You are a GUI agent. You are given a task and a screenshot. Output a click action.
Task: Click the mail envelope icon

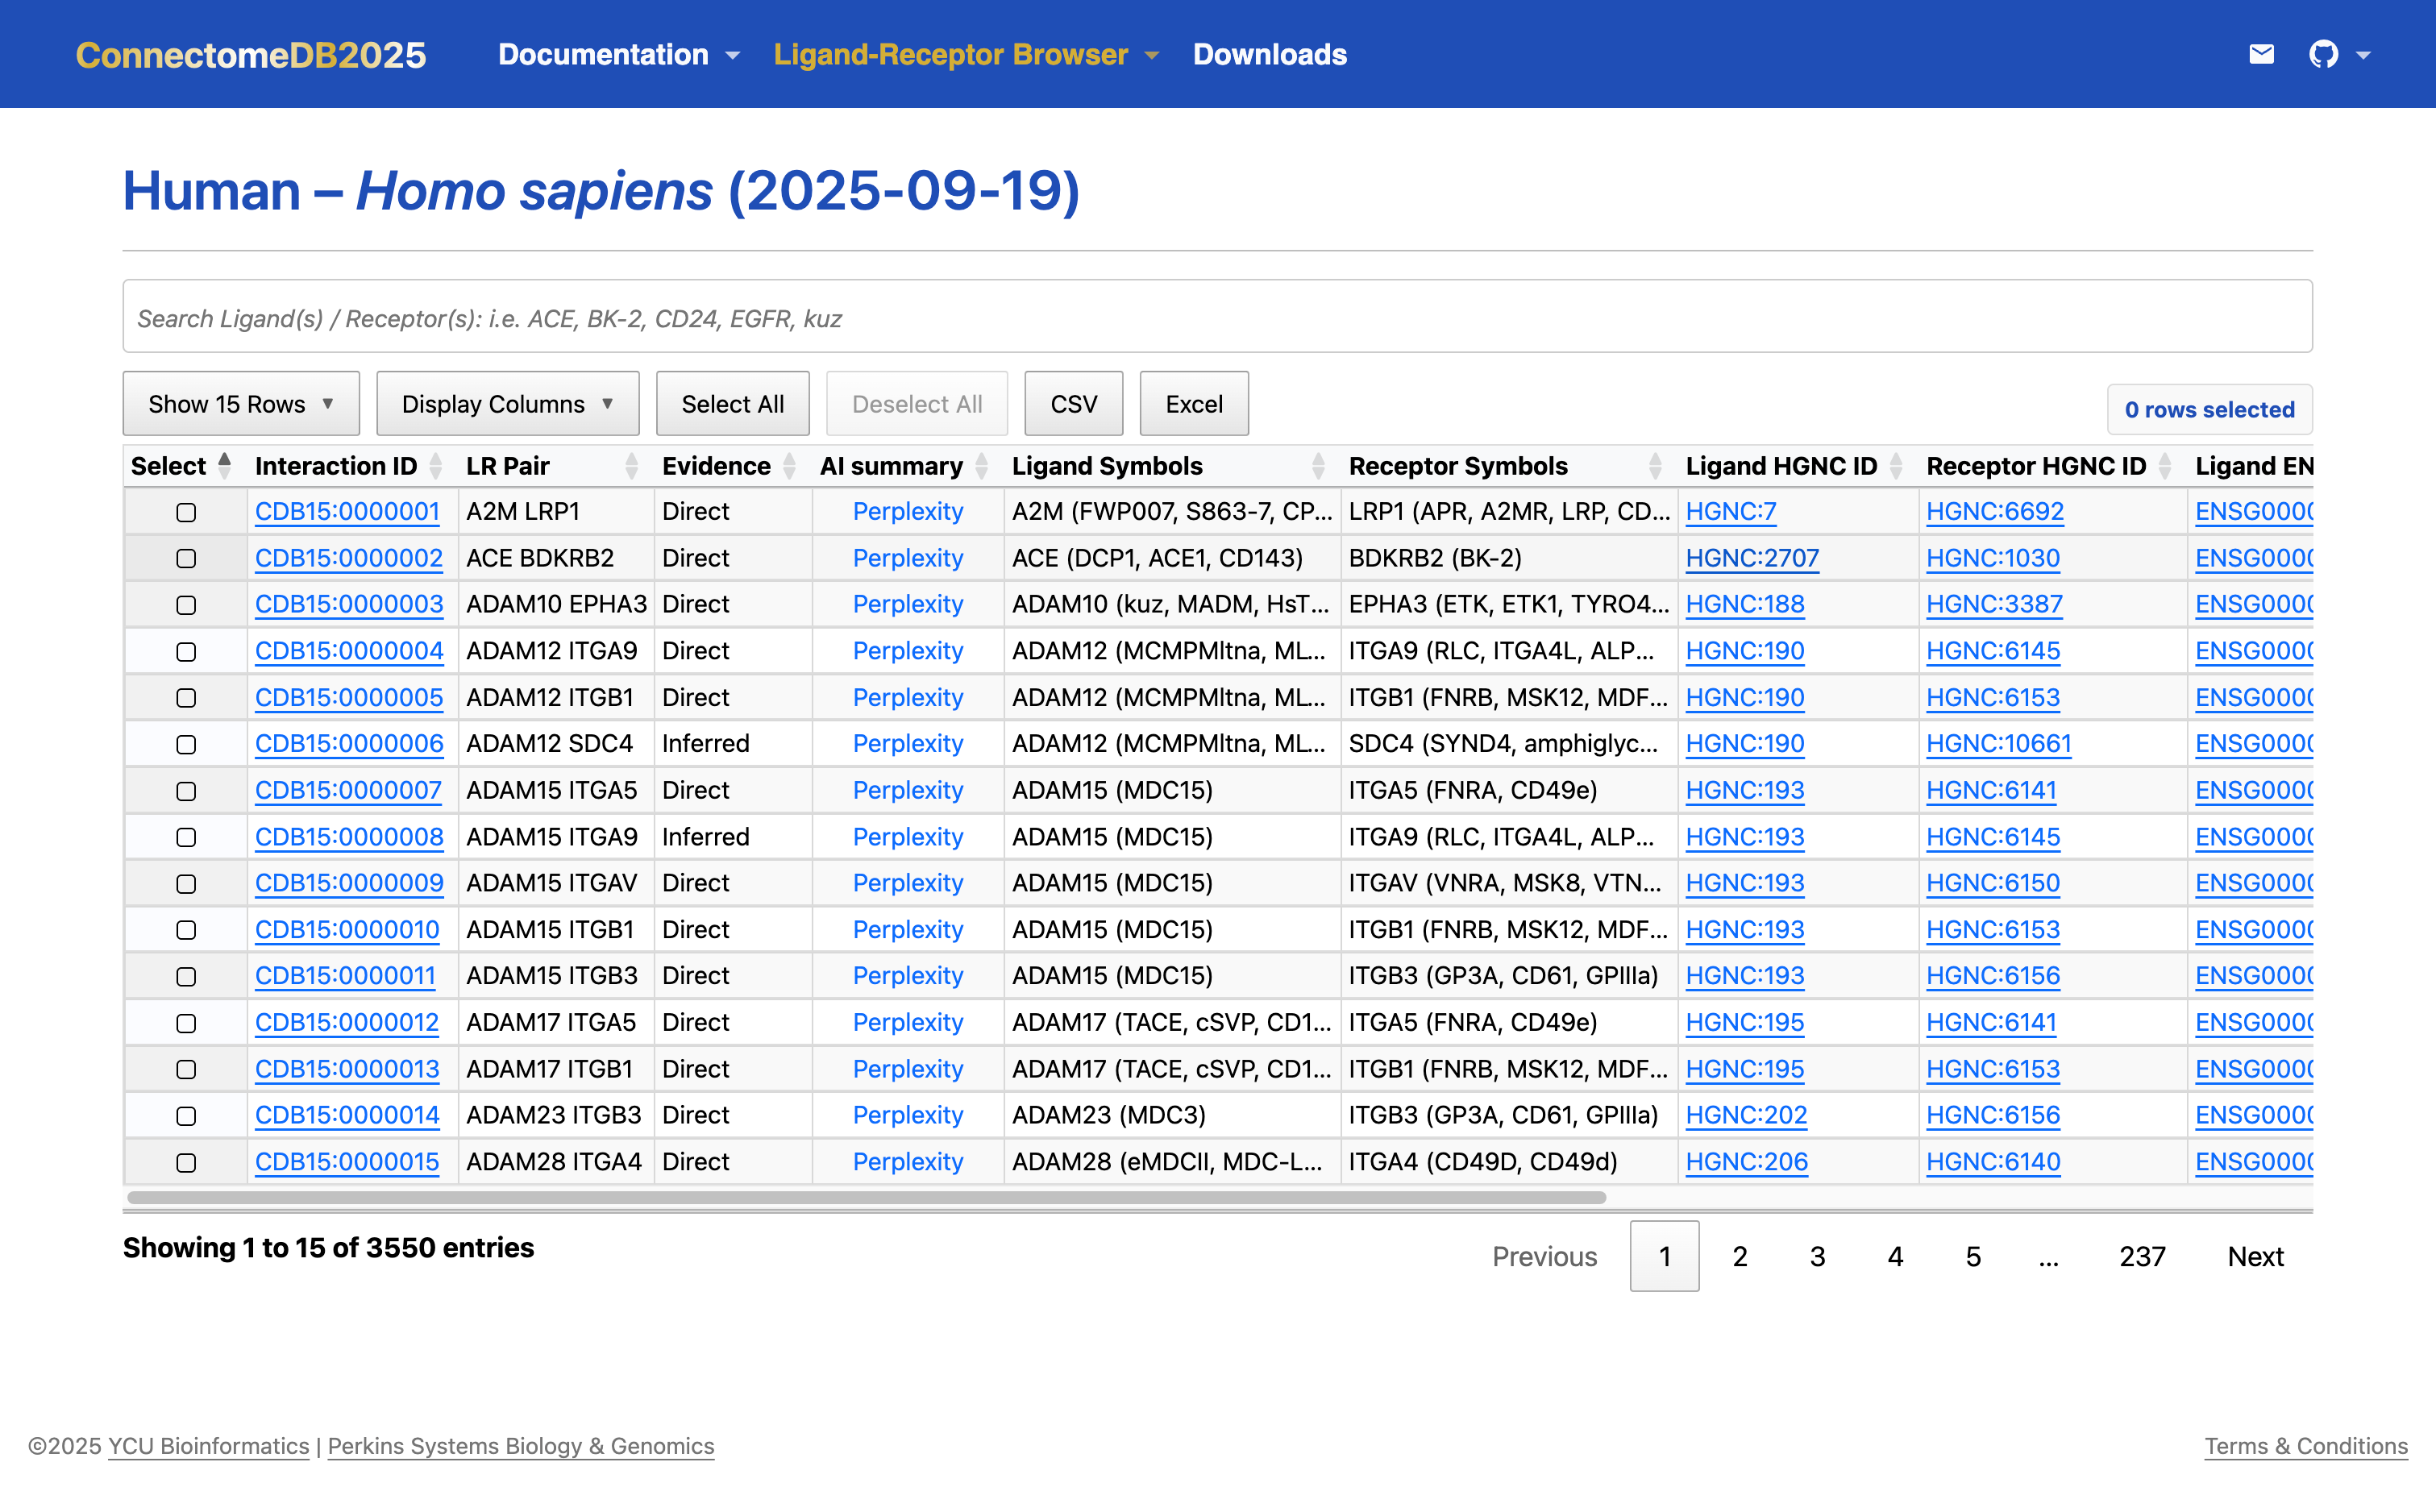2261,54
